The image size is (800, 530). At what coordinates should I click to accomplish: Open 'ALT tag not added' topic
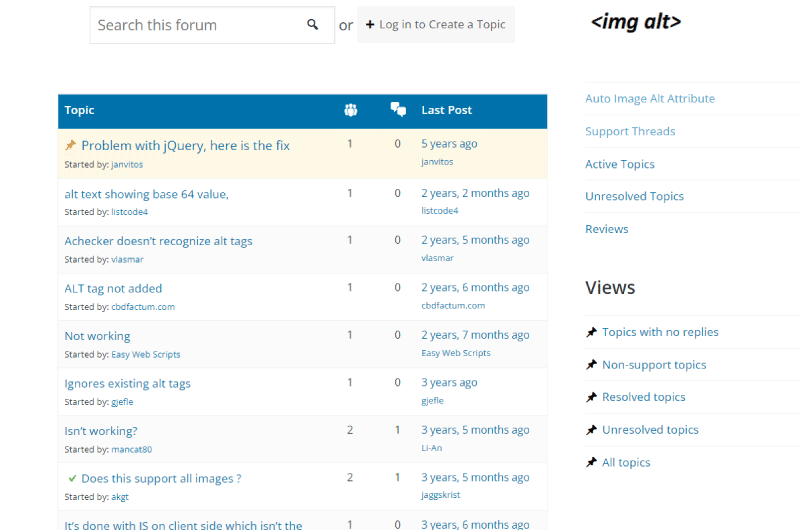point(113,288)
